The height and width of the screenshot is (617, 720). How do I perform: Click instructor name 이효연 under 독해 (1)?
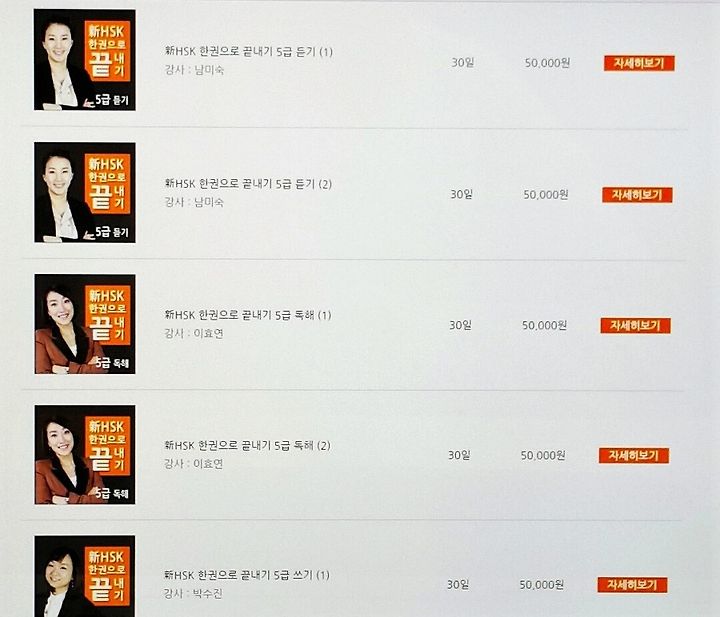(x=208, y=334)
